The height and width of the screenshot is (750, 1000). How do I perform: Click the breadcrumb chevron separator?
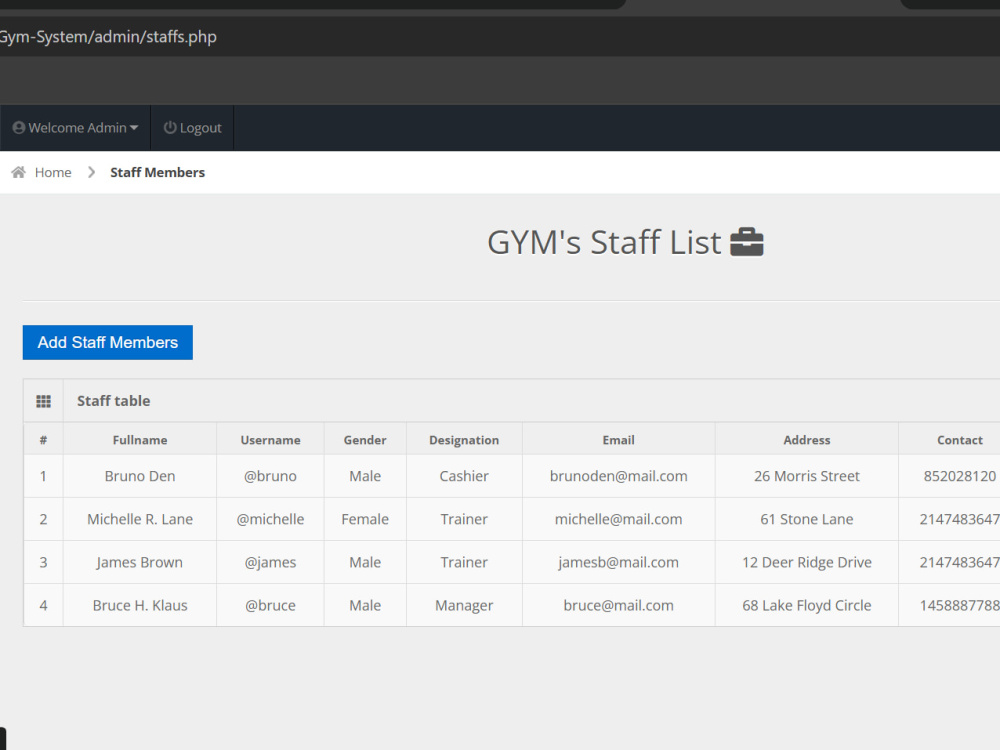91,172
